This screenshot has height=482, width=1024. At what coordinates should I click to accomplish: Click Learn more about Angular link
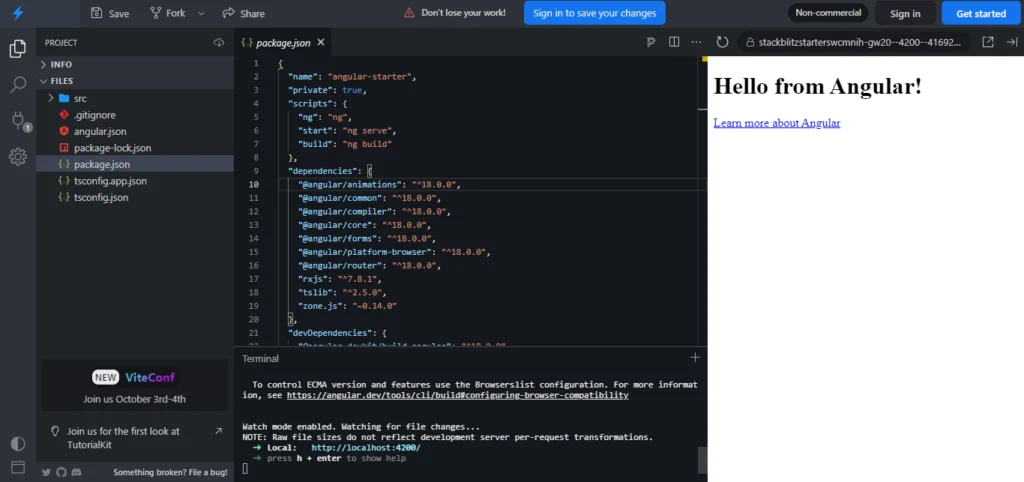click(x=776, y=123)
